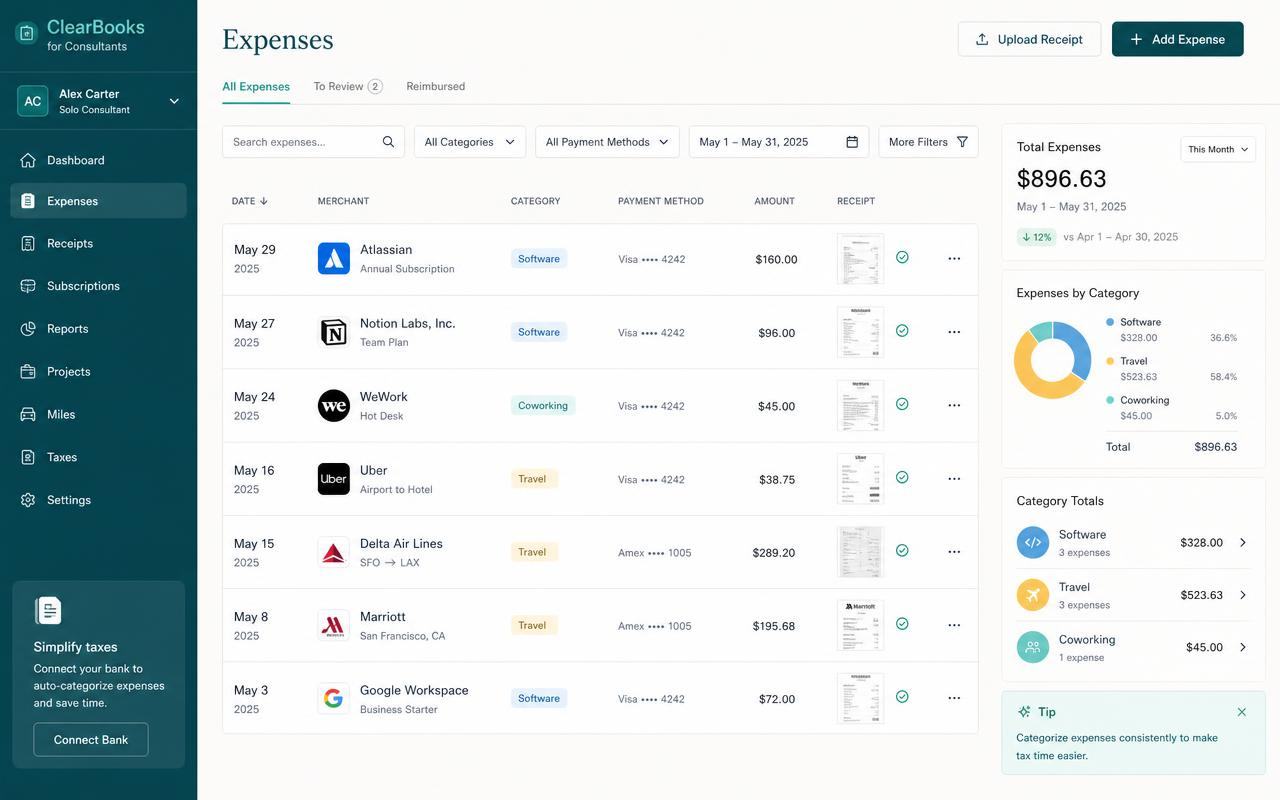
Task: Expand the Travel category total chevron
Action: 1243,595
